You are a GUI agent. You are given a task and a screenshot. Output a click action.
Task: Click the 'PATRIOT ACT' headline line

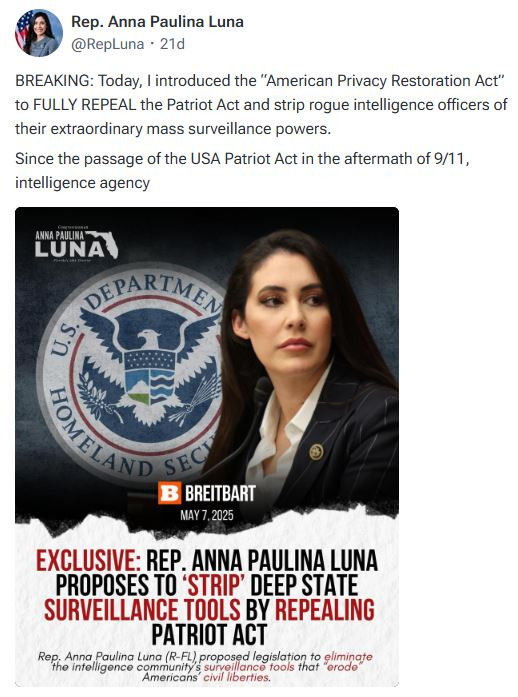click(x=209, y=634)
